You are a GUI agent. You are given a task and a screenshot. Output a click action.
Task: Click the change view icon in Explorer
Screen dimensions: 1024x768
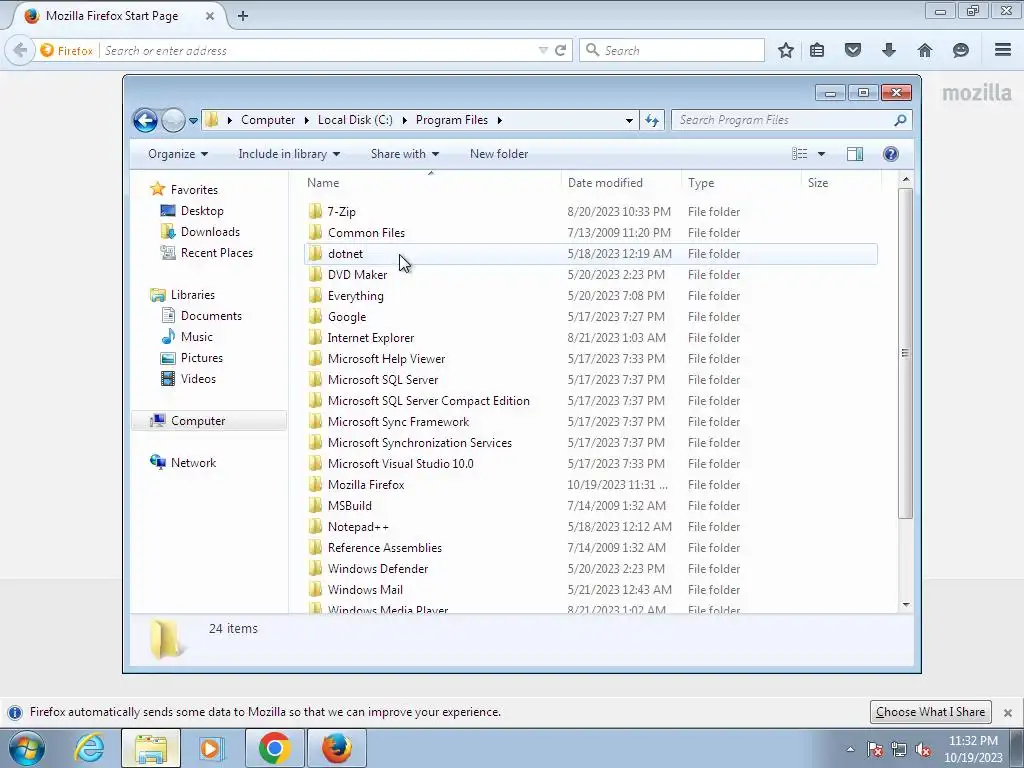(799, 153)
